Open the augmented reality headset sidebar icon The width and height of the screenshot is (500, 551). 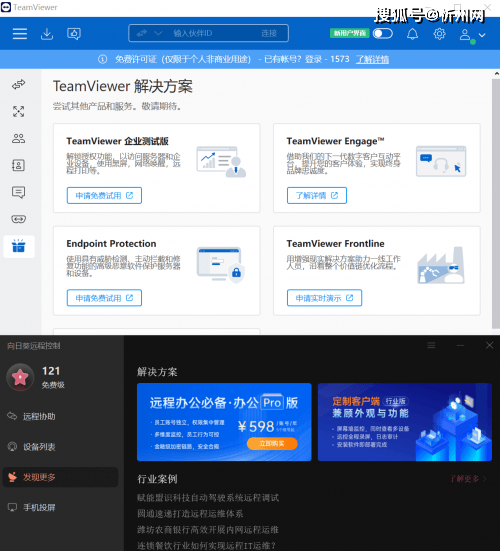click(x=19, y=219)
